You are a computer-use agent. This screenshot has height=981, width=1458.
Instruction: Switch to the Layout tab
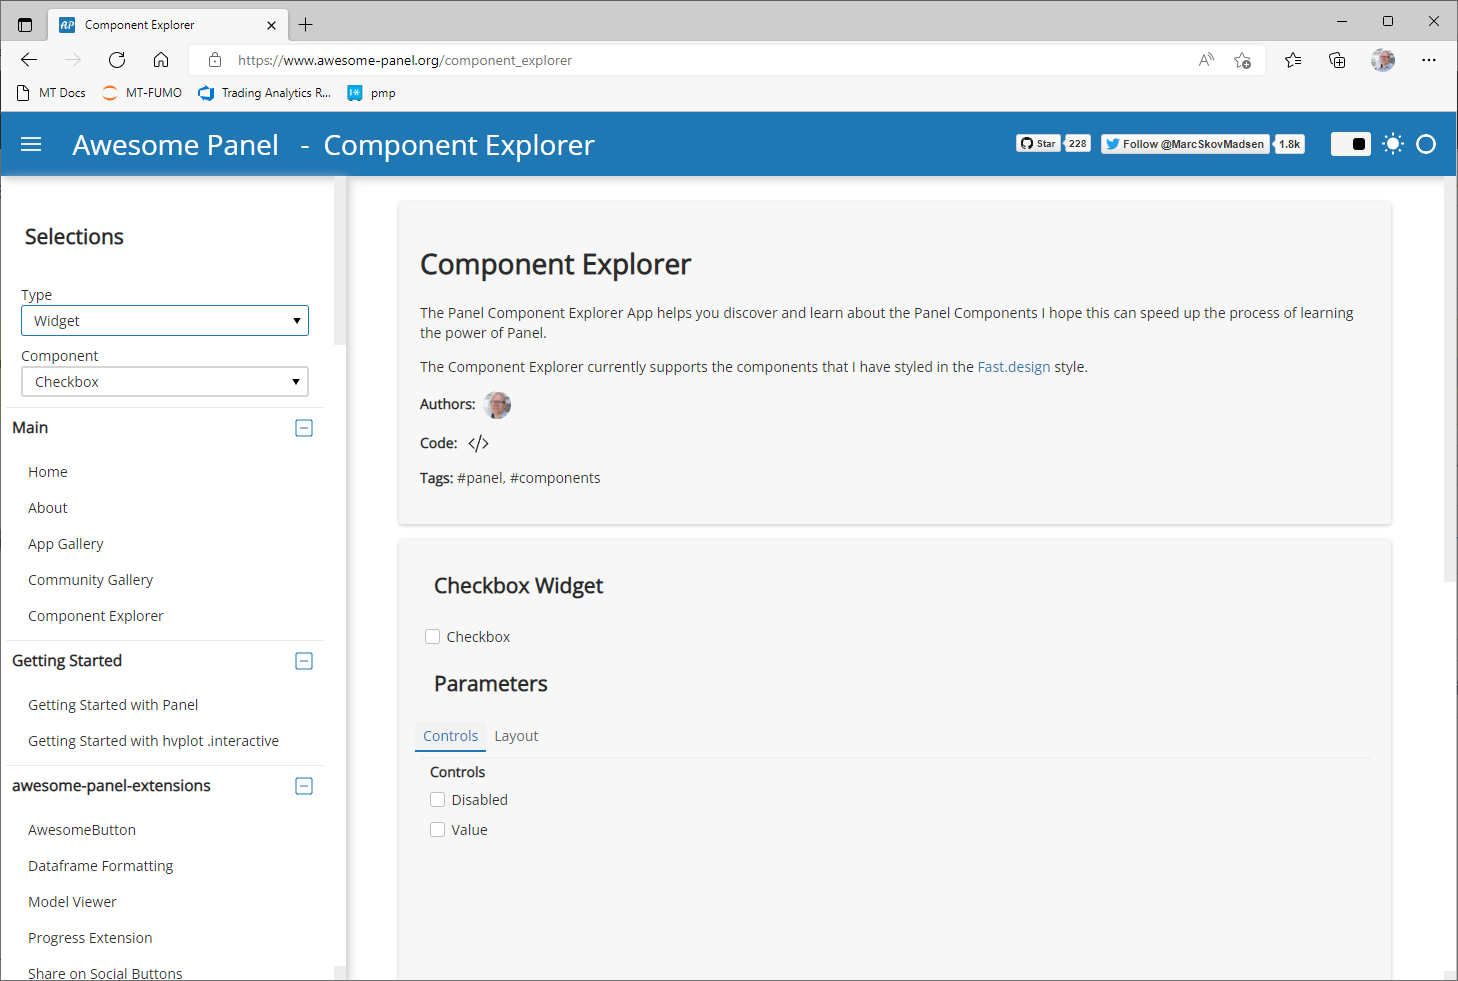tap(516, 735)
